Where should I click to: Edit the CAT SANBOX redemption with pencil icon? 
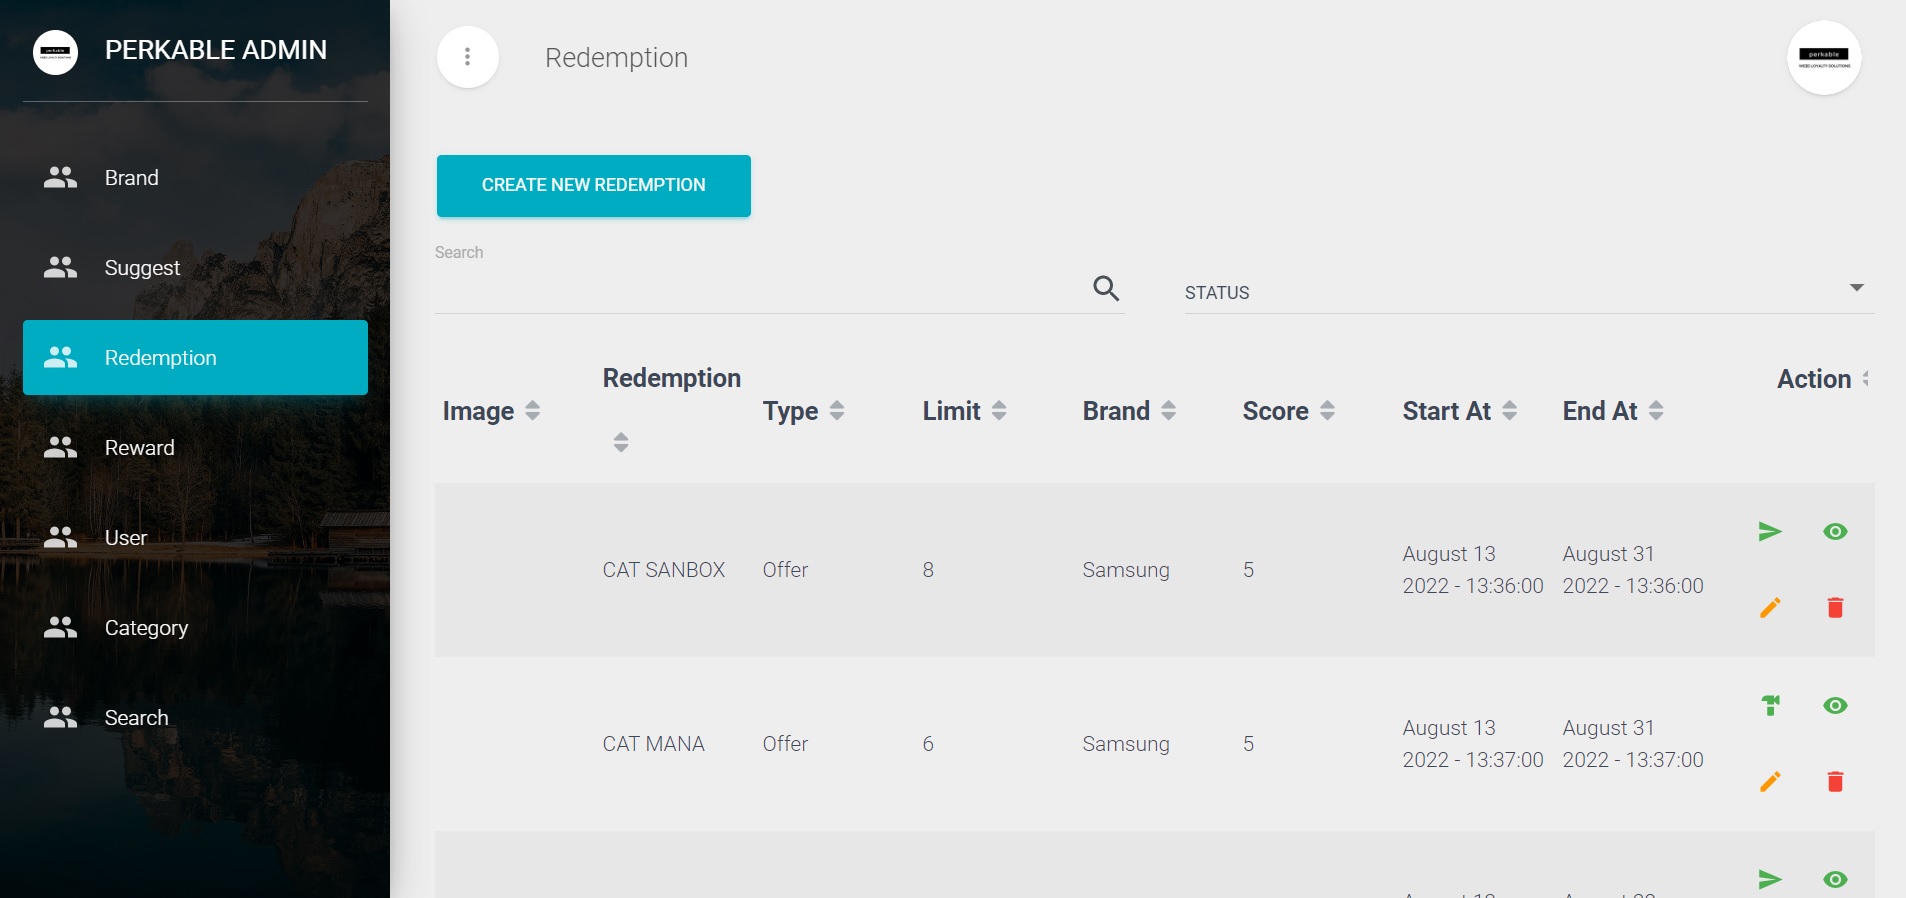point(1770,607)
